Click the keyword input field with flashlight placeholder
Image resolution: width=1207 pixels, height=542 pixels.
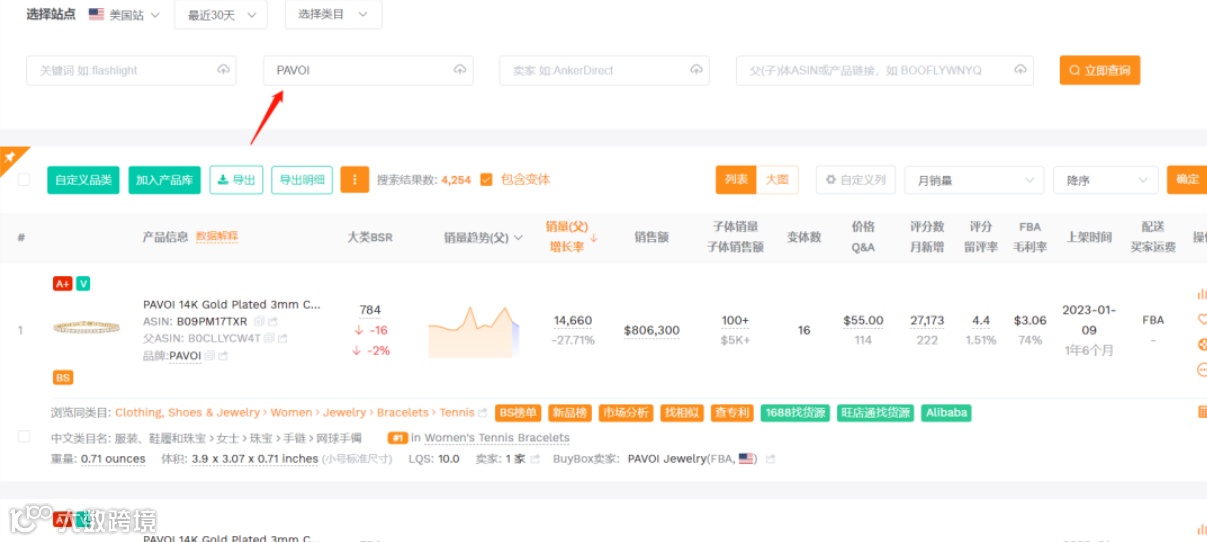pos(131,70)
